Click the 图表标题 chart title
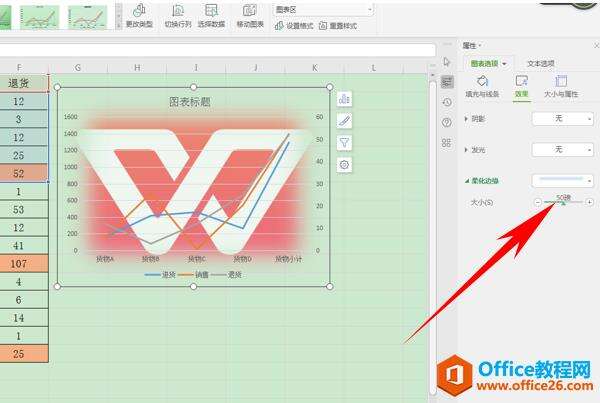 pyautogui.click(x=190, y=102)
